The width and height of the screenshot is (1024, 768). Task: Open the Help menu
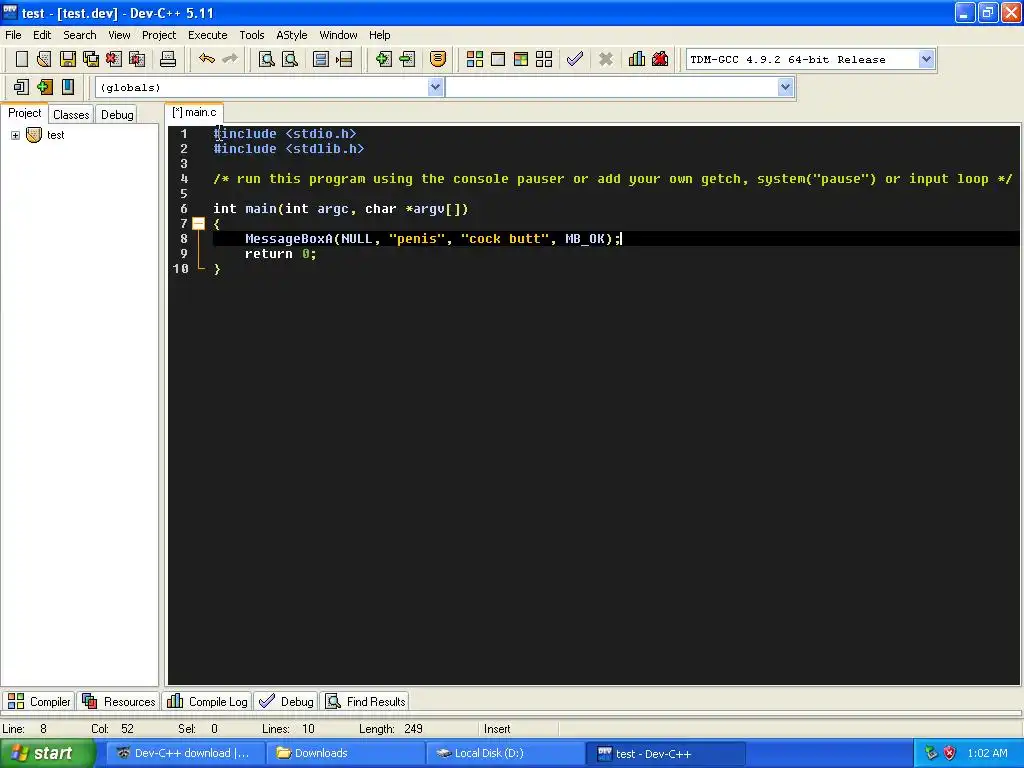379,35
